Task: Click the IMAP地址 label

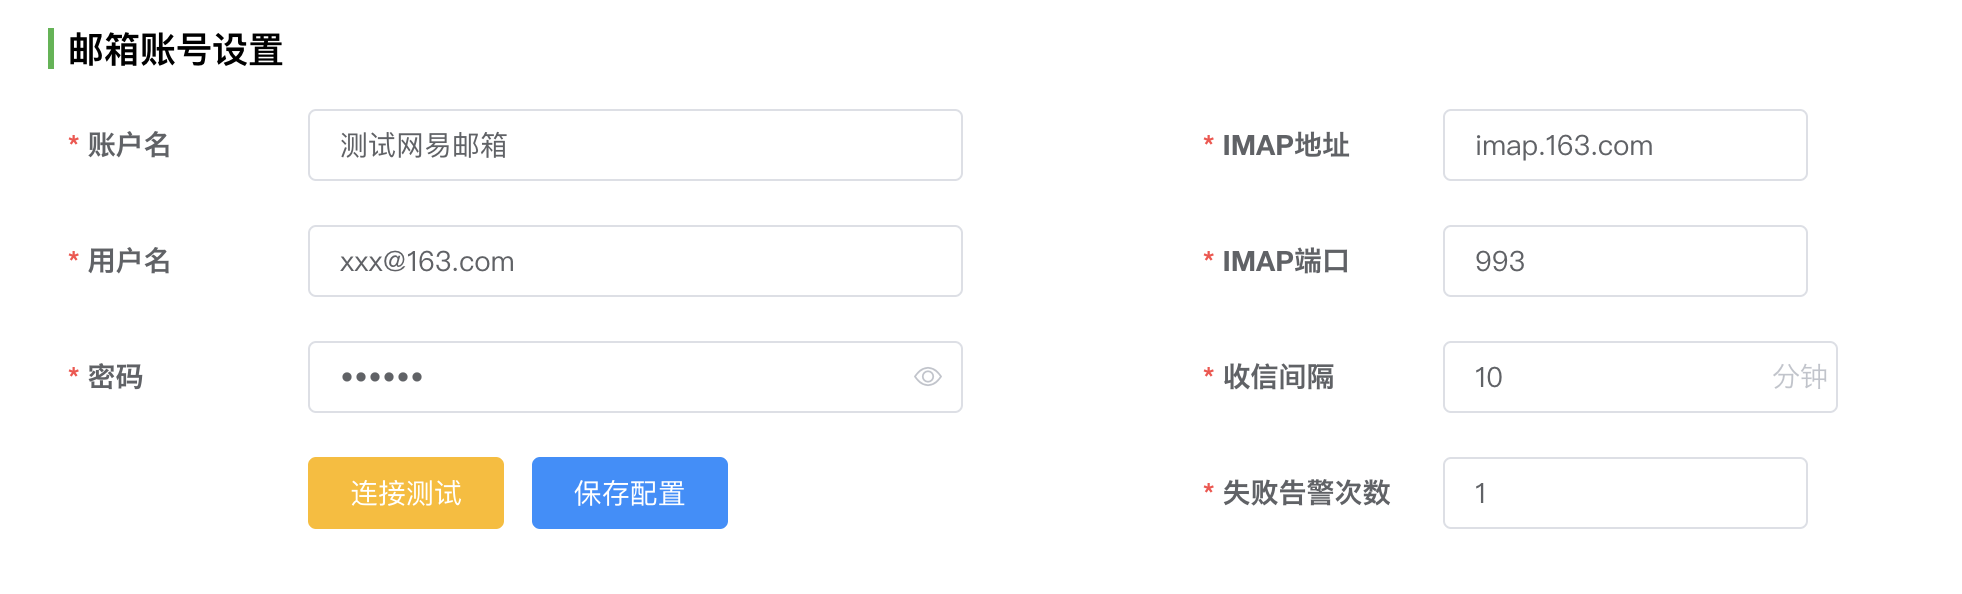Action: pyautogui.click(x=1286, y=145)
